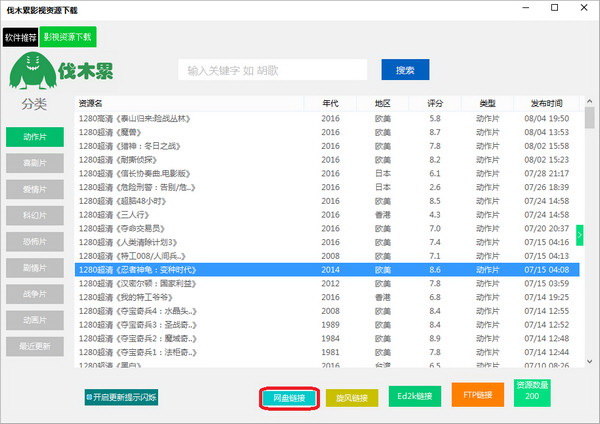Select row 《夺宝奇兵2：魔域奇..》
Image resolution: width=600 pixels, height=424 pixels.
(327, 339)
